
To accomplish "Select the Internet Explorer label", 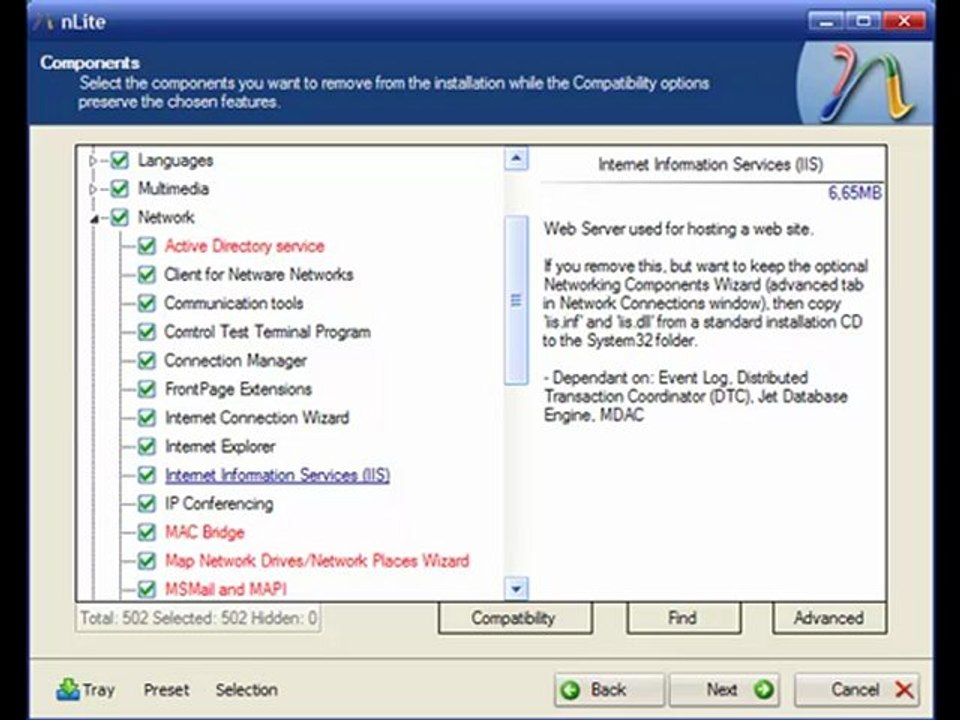I will [220, 446].
